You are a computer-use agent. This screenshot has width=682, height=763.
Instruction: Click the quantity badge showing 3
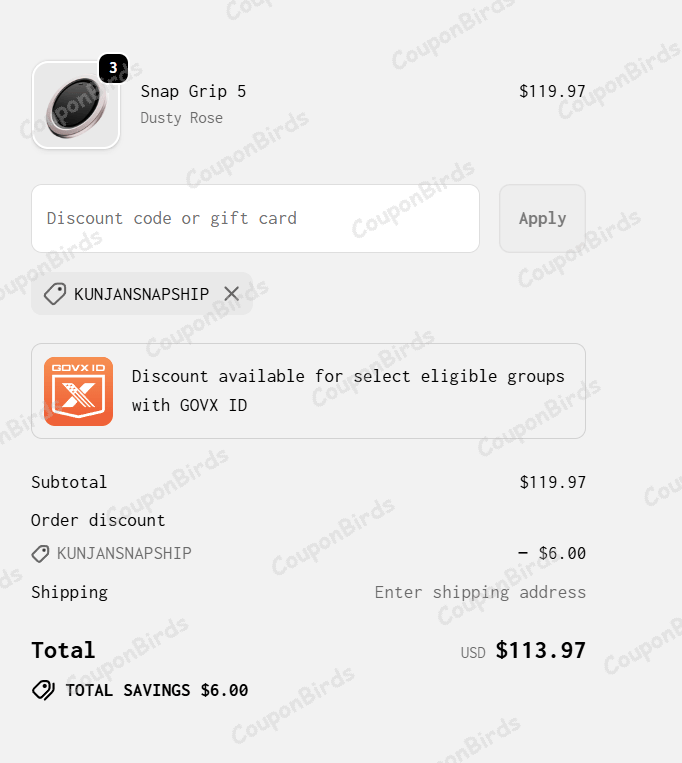pos(113,69)
